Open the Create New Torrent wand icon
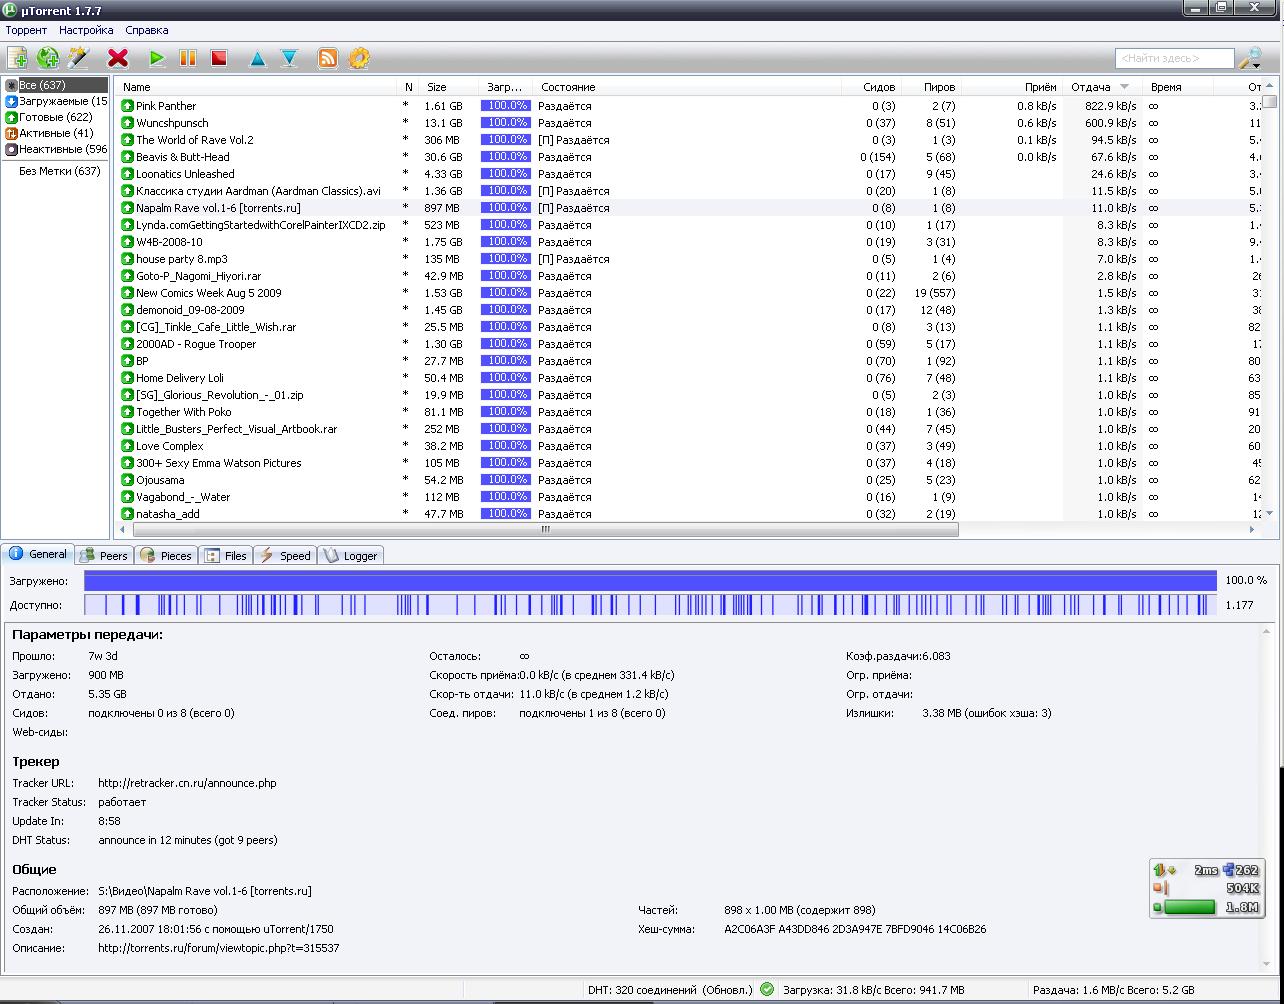The image size is (1284, 1004). (x=78, y=58)
